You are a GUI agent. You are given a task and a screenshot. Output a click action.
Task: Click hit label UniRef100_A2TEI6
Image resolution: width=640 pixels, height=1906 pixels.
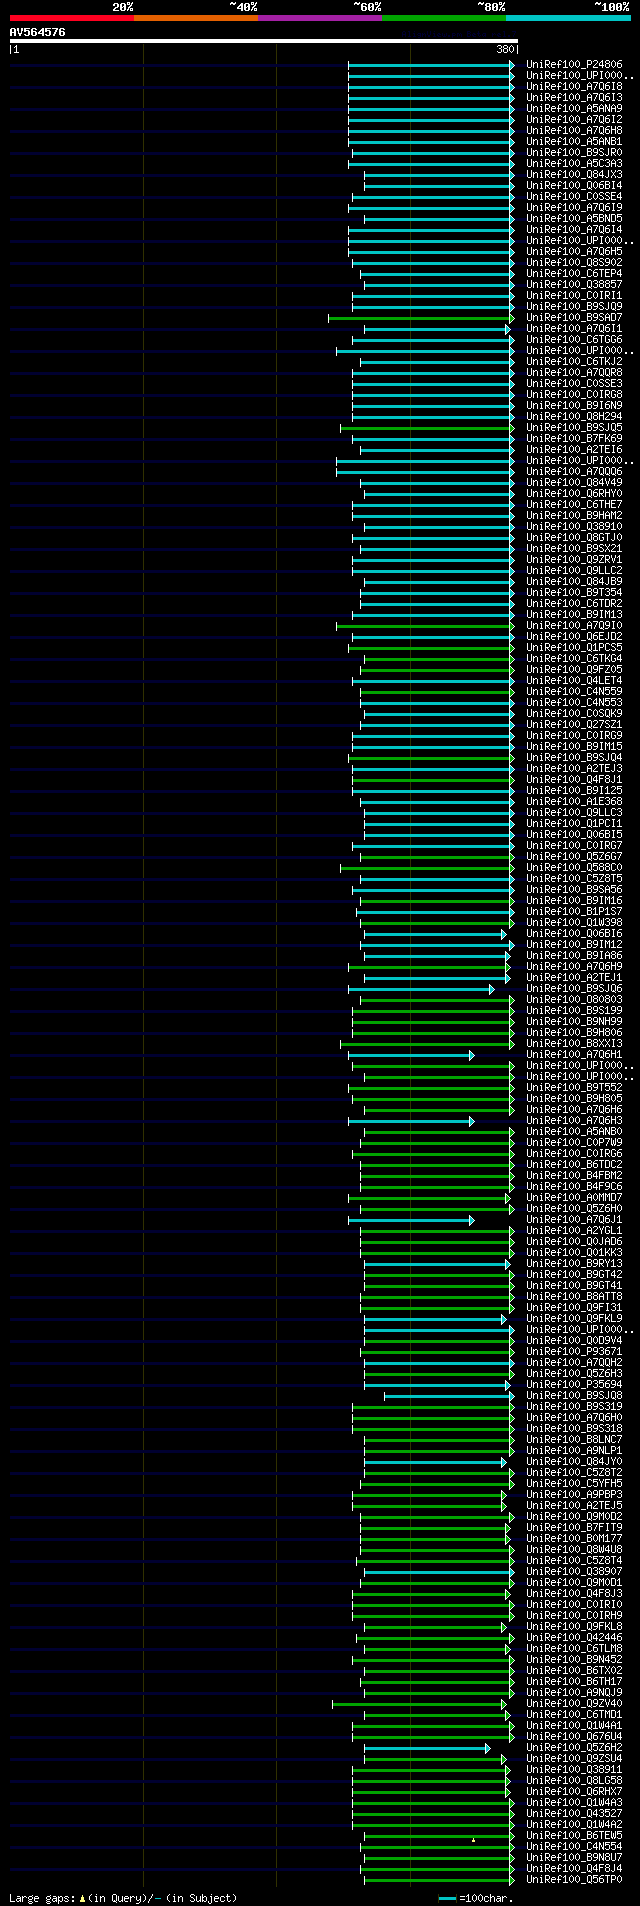[x=574, y=450]
